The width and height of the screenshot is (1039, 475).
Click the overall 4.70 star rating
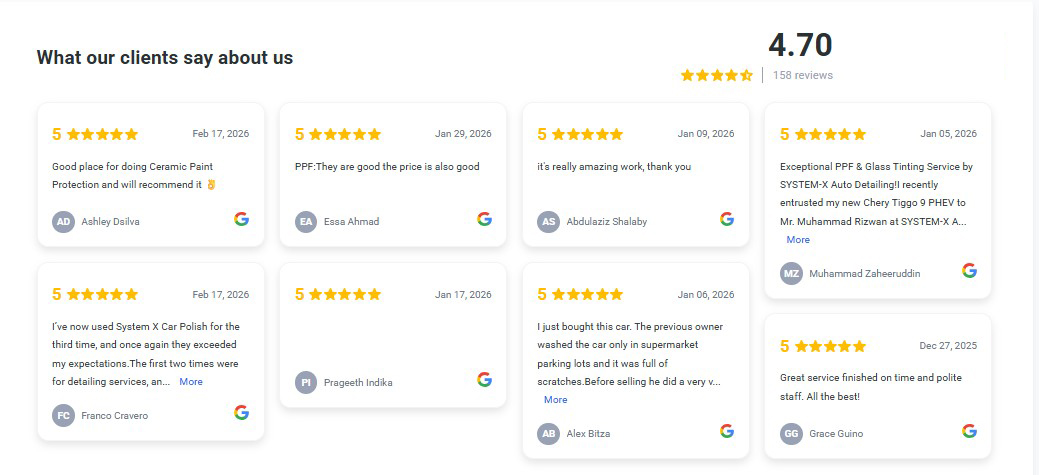[x=716, y=75]
